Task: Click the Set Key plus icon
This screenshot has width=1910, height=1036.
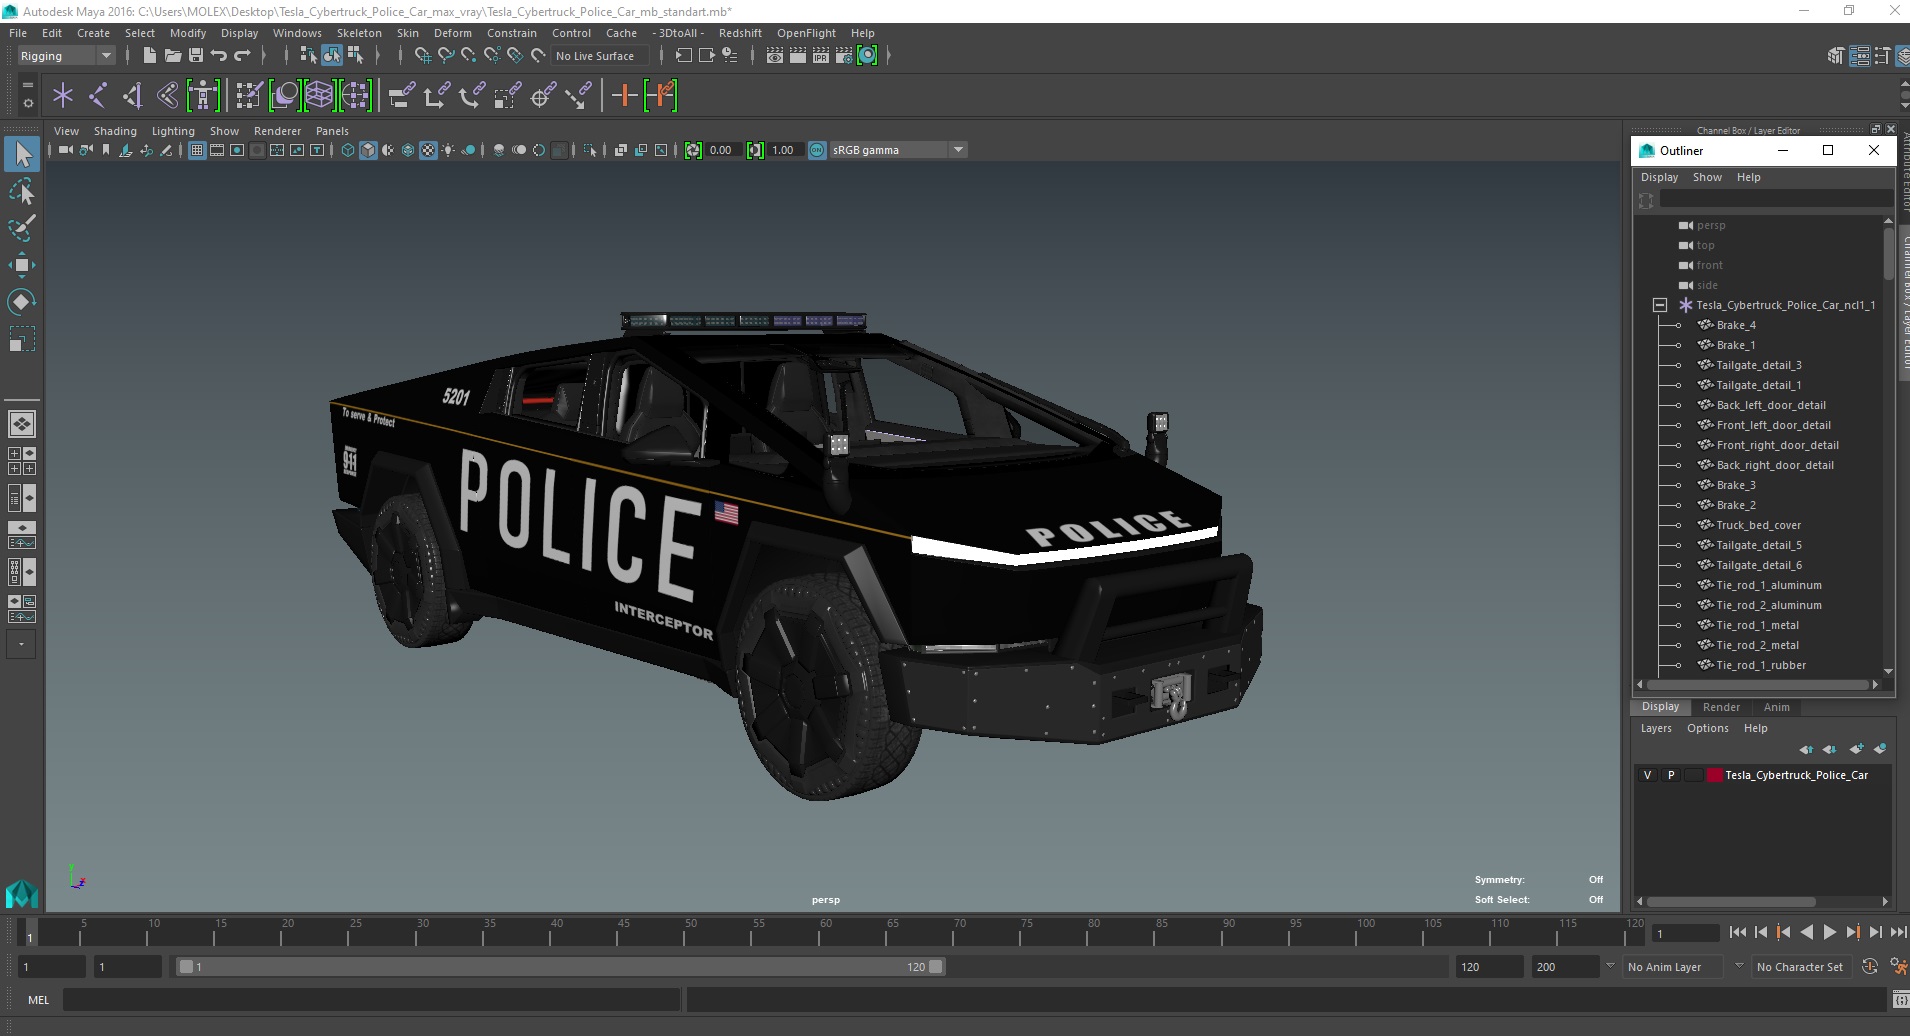Action: (625, 96)
